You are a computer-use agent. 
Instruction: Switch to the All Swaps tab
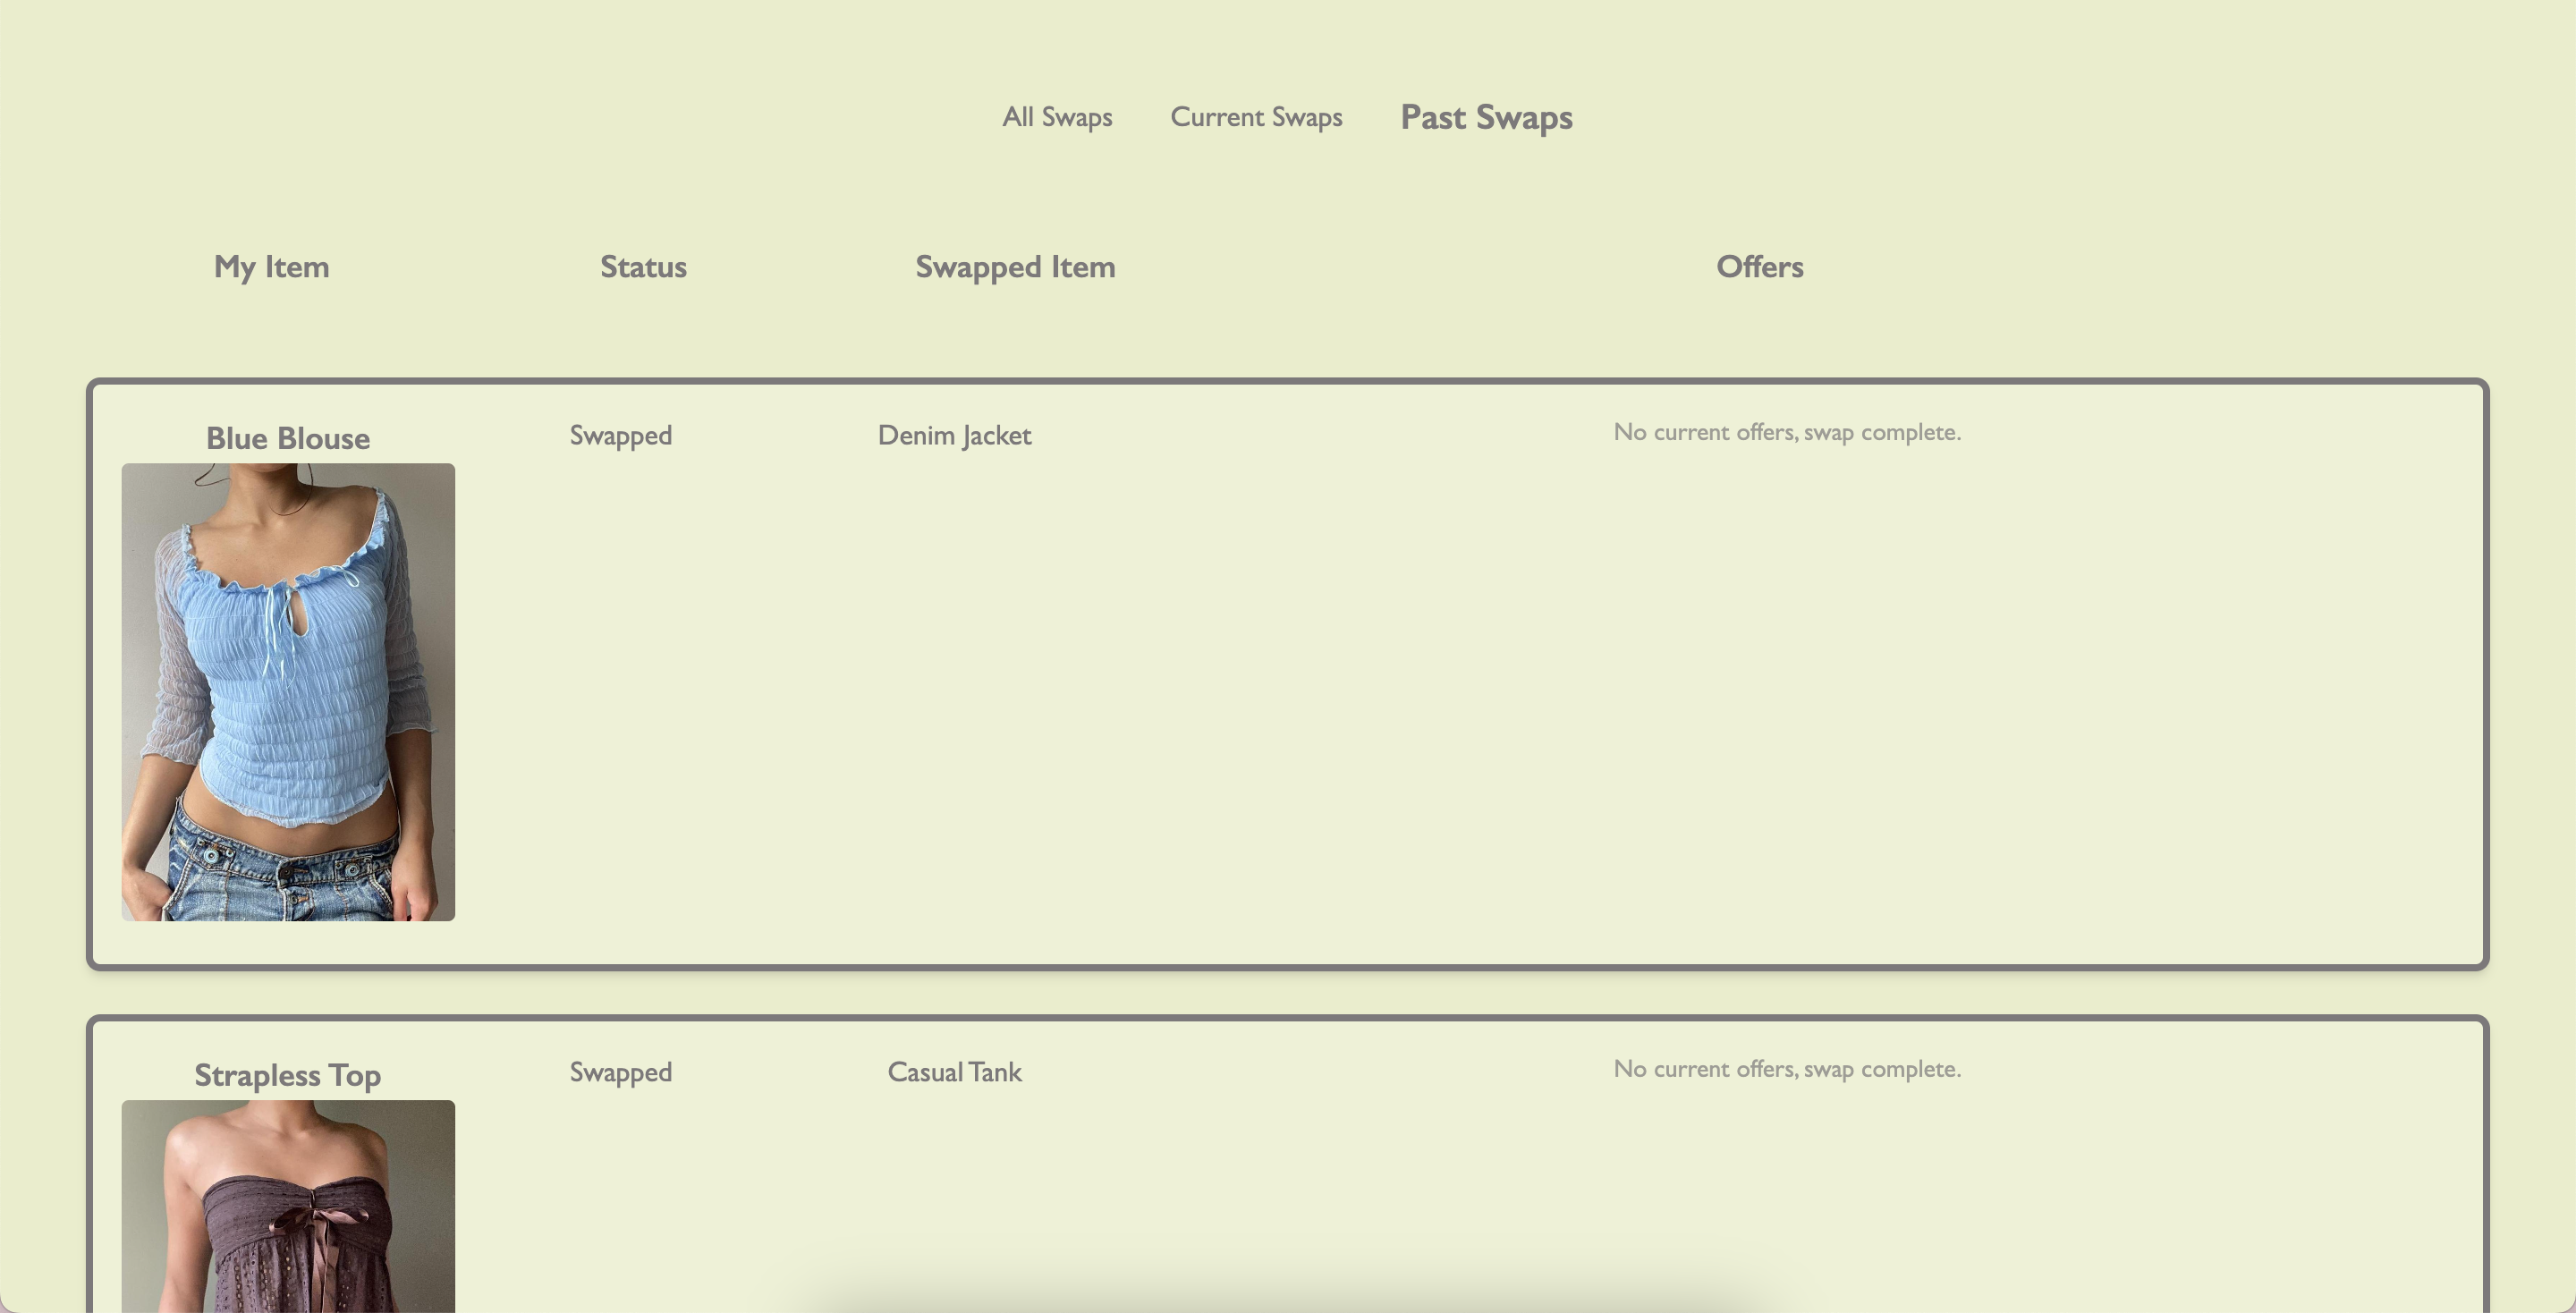(x=1057, y=117)
